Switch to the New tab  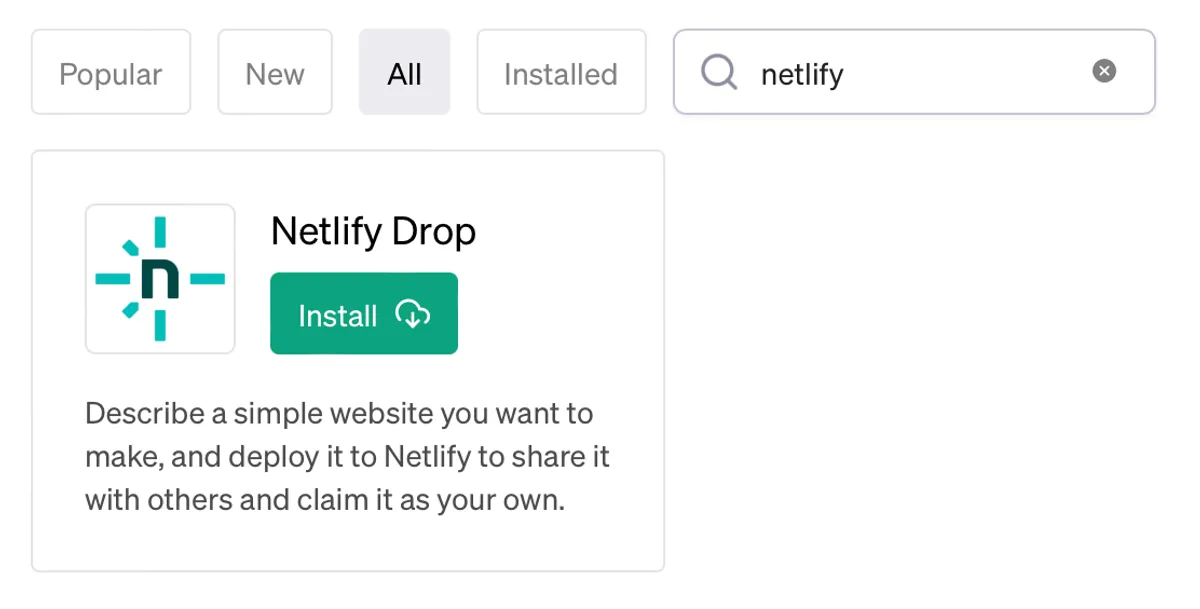point(274,72)
